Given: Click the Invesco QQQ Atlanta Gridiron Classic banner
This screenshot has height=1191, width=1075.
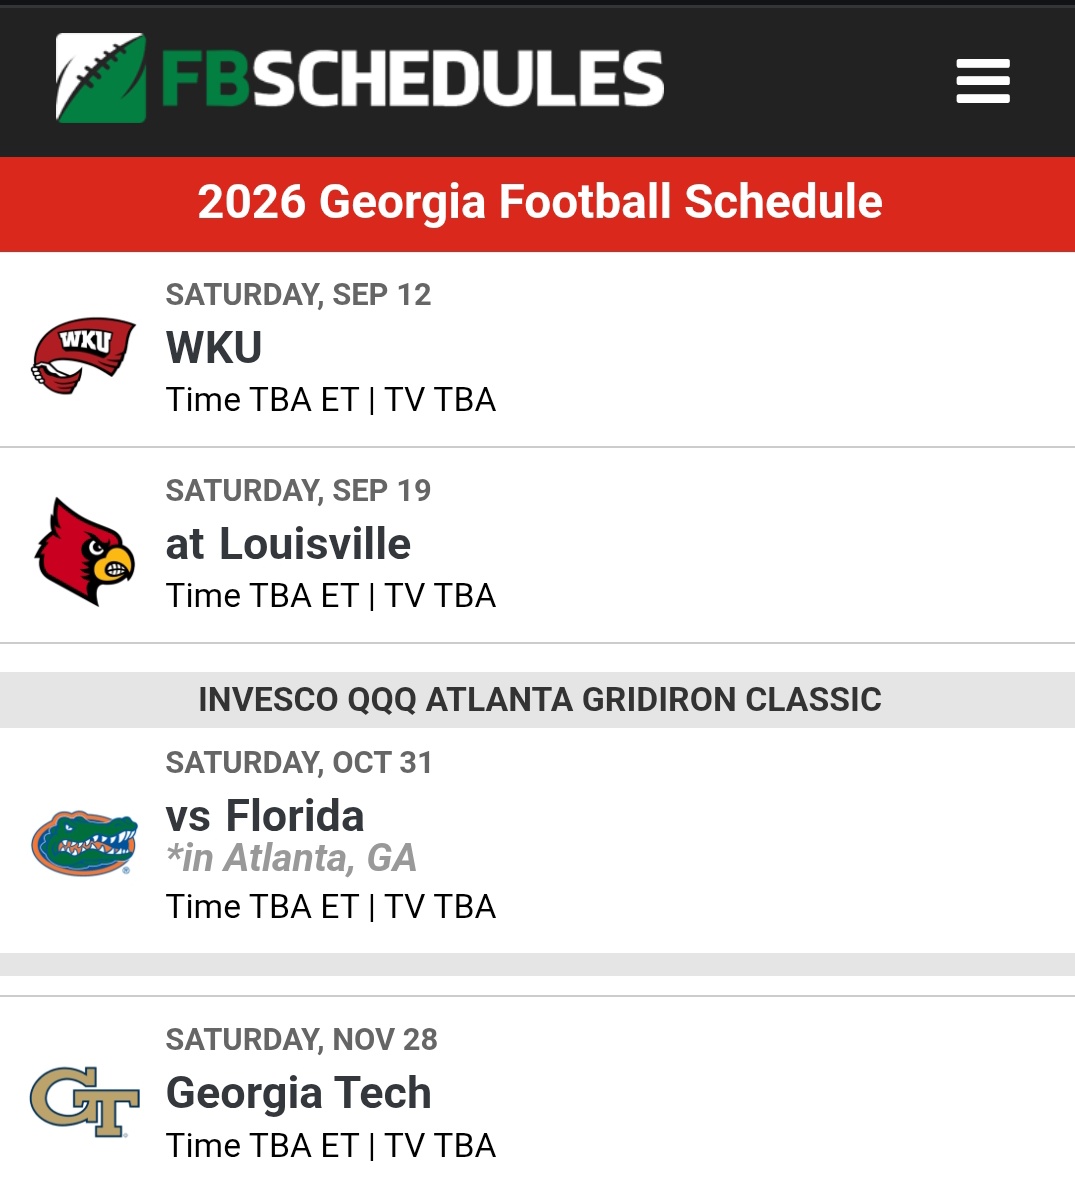Looking at the screenshot, I should click(539, 700).
